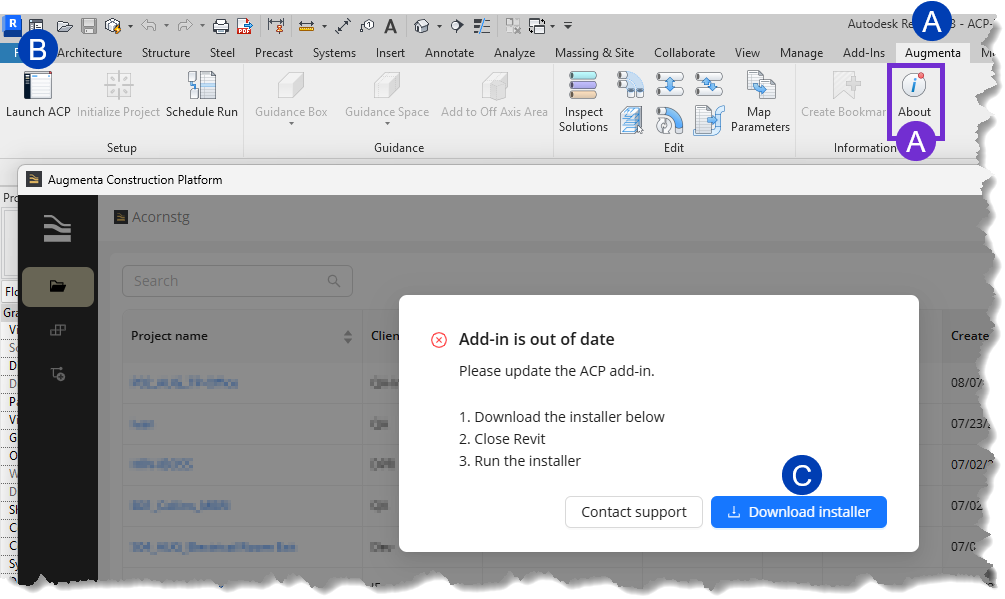The image size is (1005, 599).
Task: Click the rotate elbow pipe icon
Action: (x=670, y=120)
